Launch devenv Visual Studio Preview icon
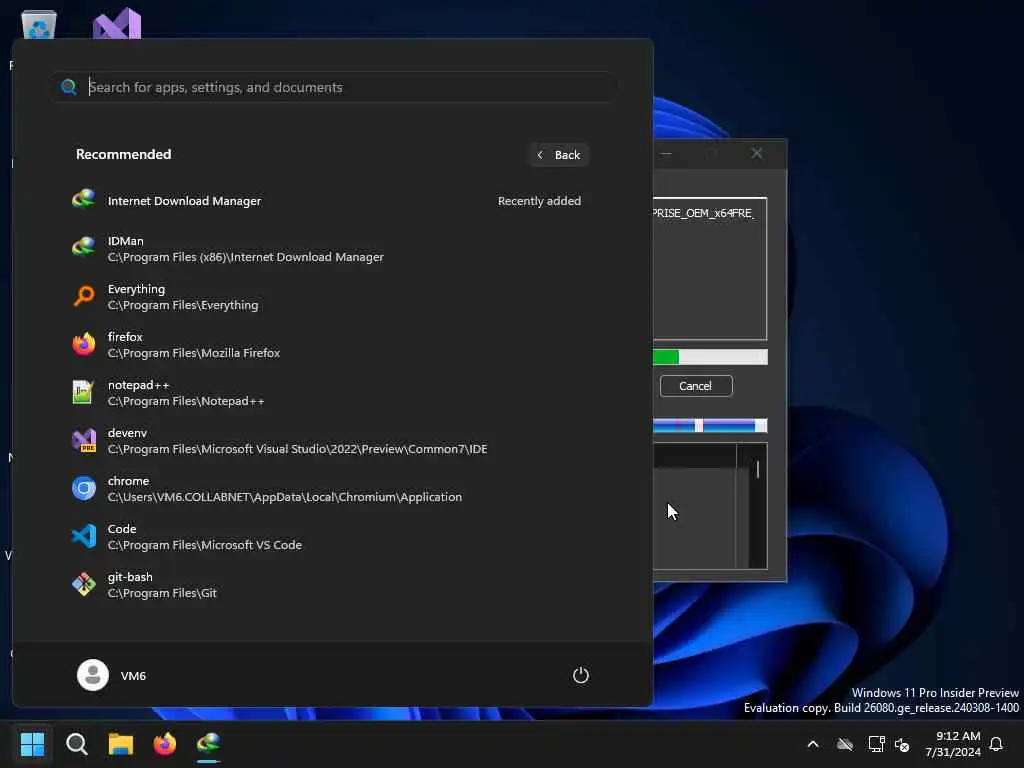1024x768 pixels. click(x=84, y=440)
